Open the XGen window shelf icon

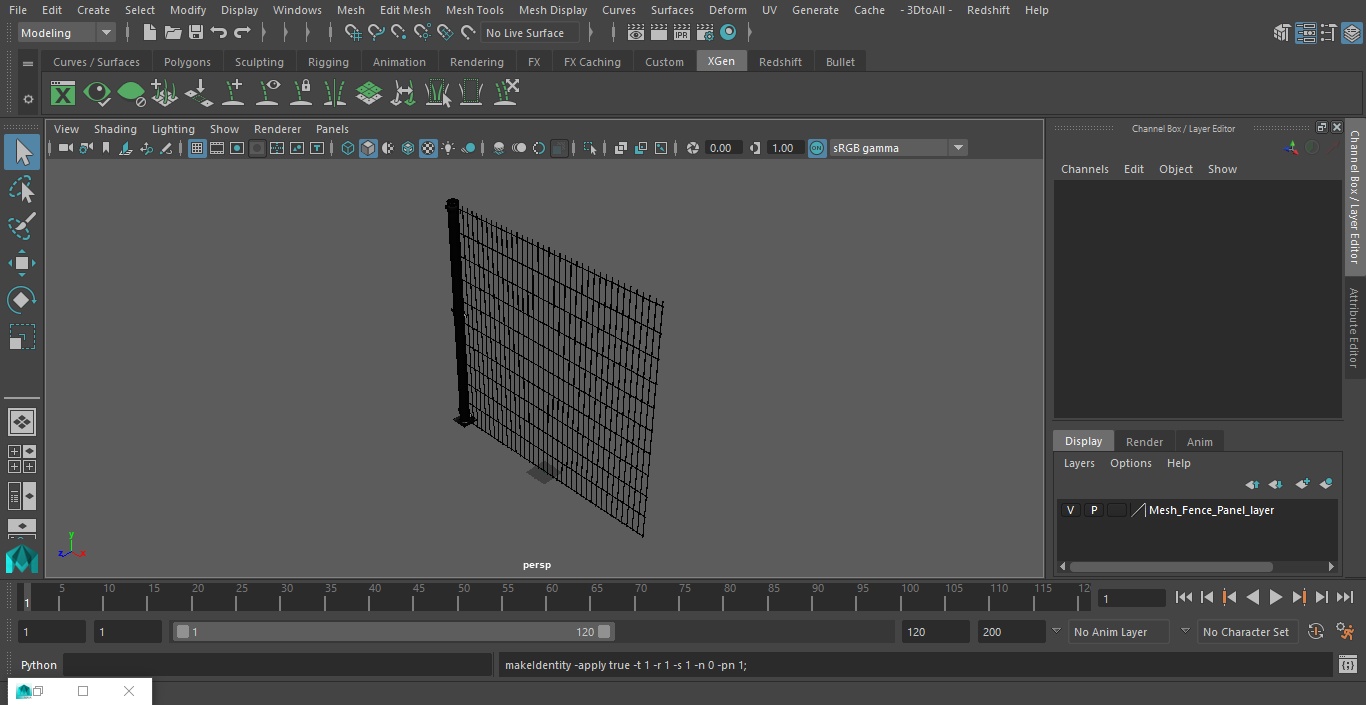coord(63,94)
